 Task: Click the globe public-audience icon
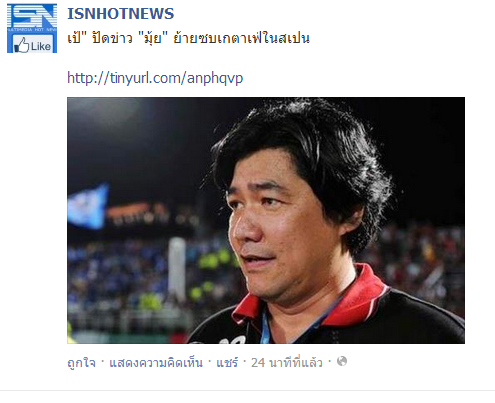[342, 361]
